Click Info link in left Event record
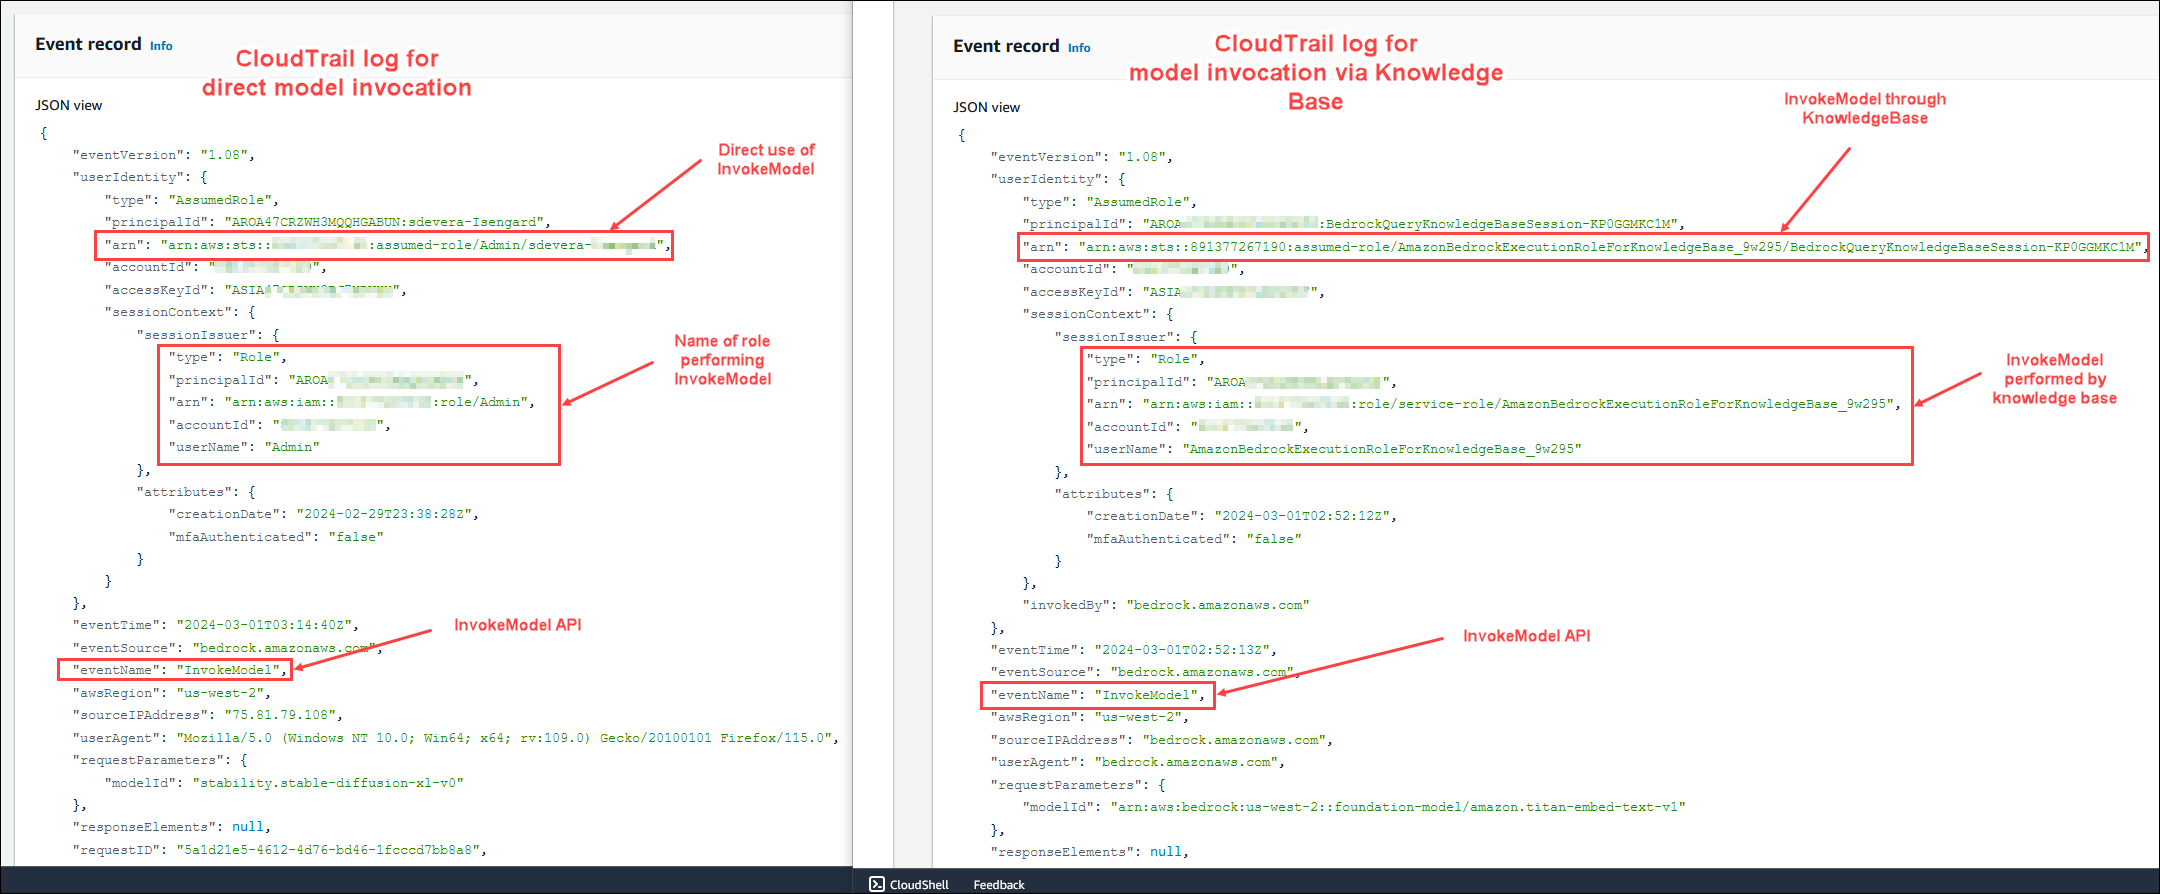Viewport: 2160px width, 894px height. pos(161,46)
